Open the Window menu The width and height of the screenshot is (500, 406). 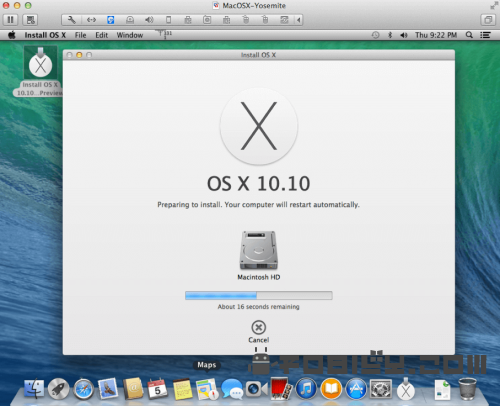(130, 35)
